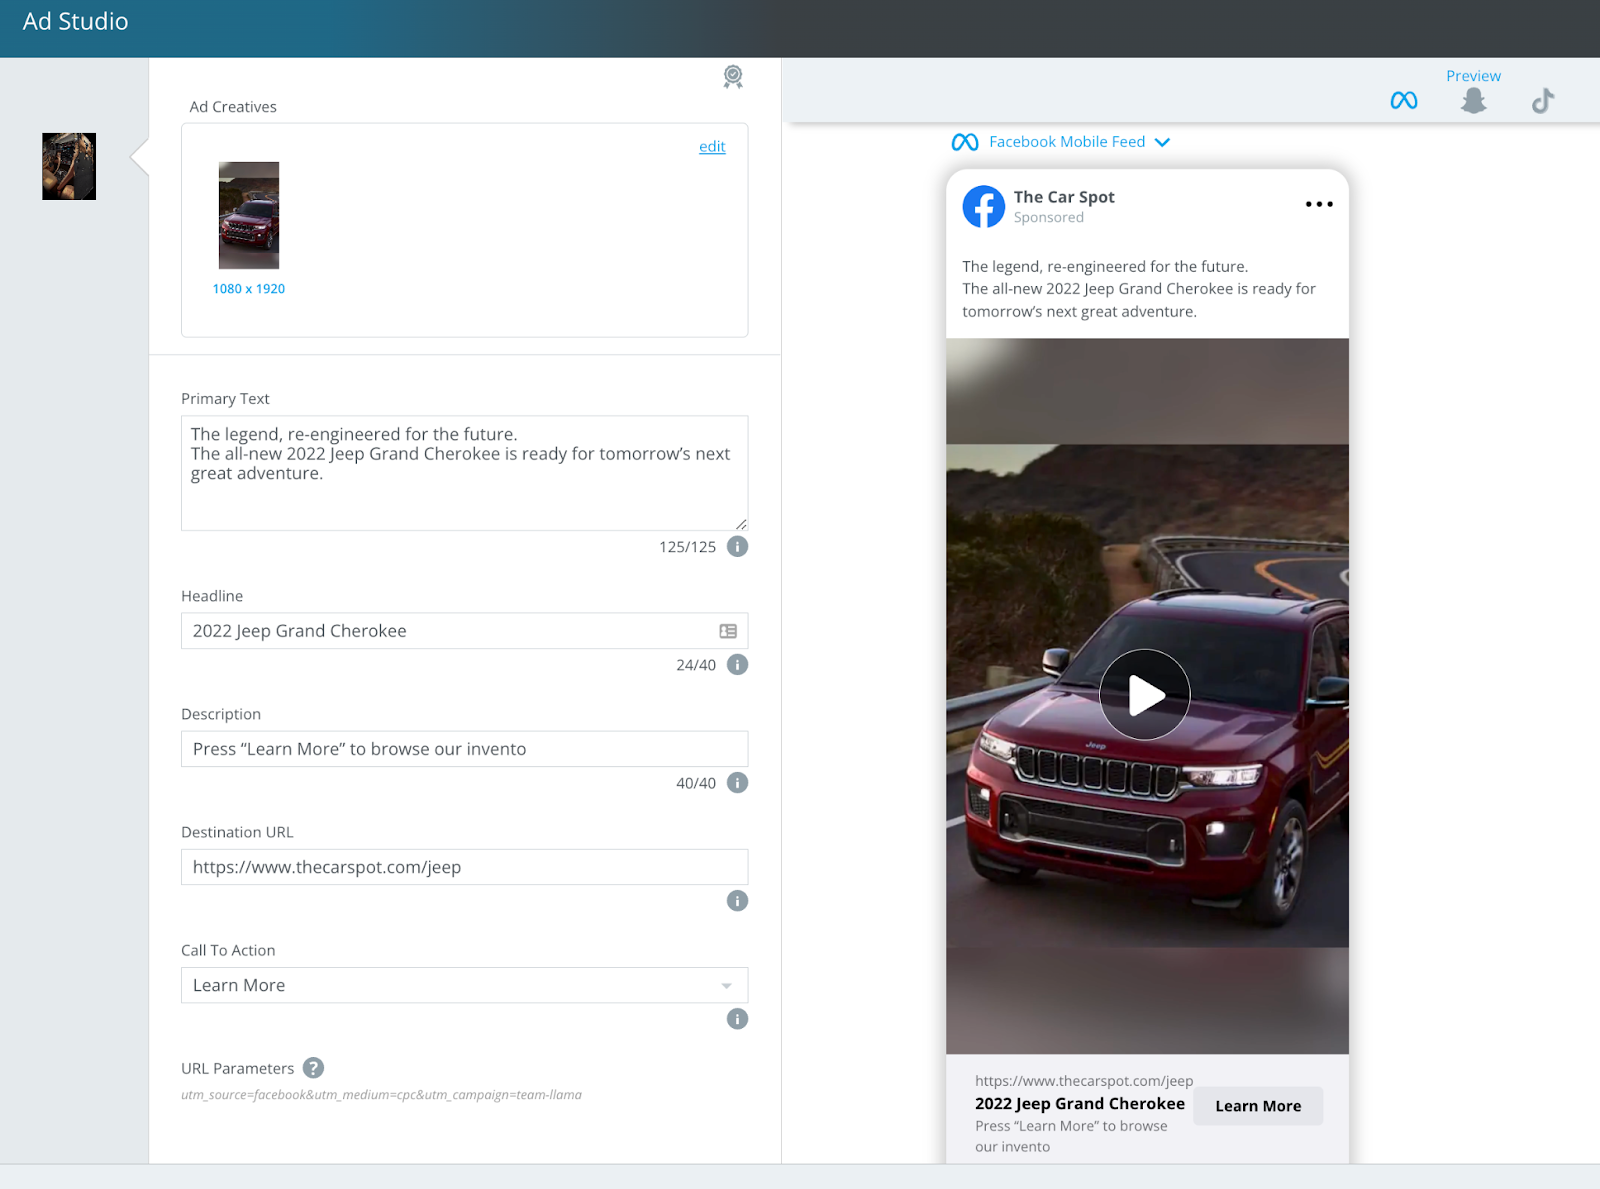Expand Facebook Mobile Feed placement dropdown
The height and width of the screenshot is (1189, 1600).
1162,142
